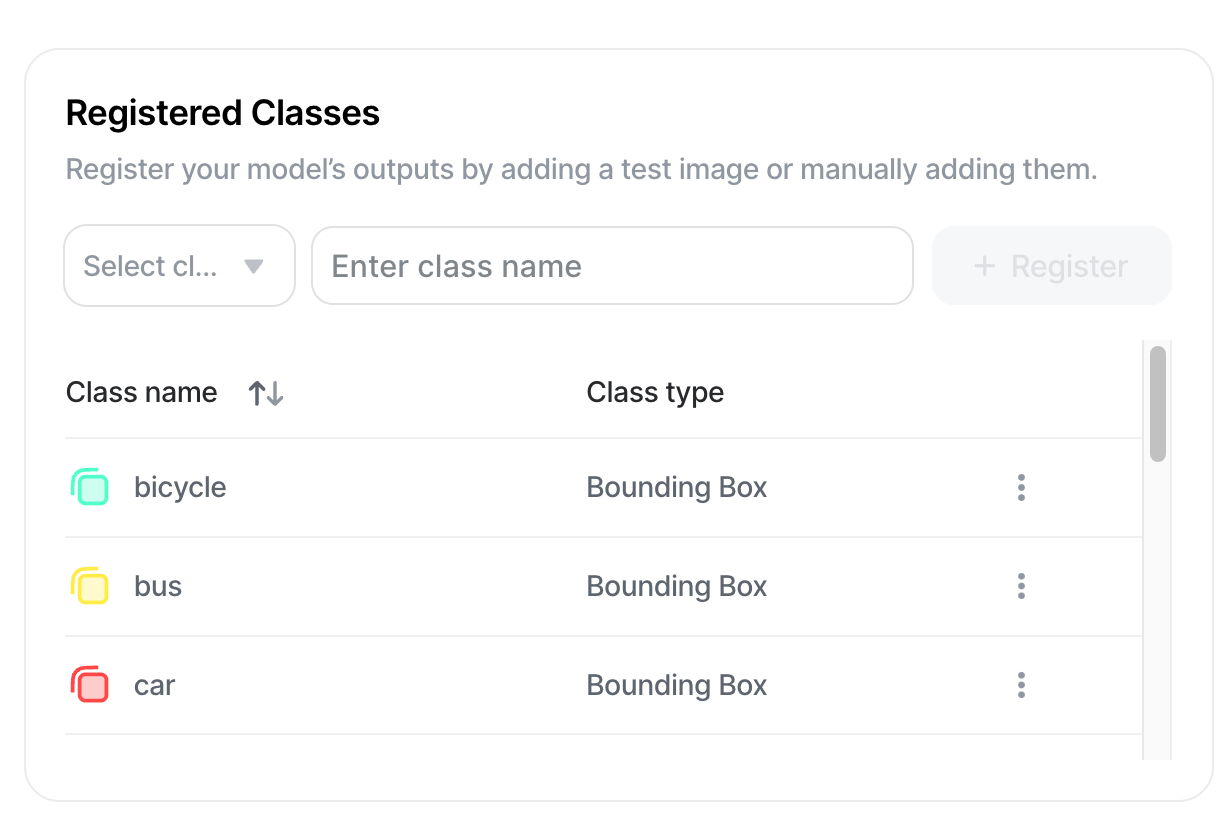This screenshot has height=830, width=1232.
Task: Click the teal bicycle class icon
Action: 90,488
